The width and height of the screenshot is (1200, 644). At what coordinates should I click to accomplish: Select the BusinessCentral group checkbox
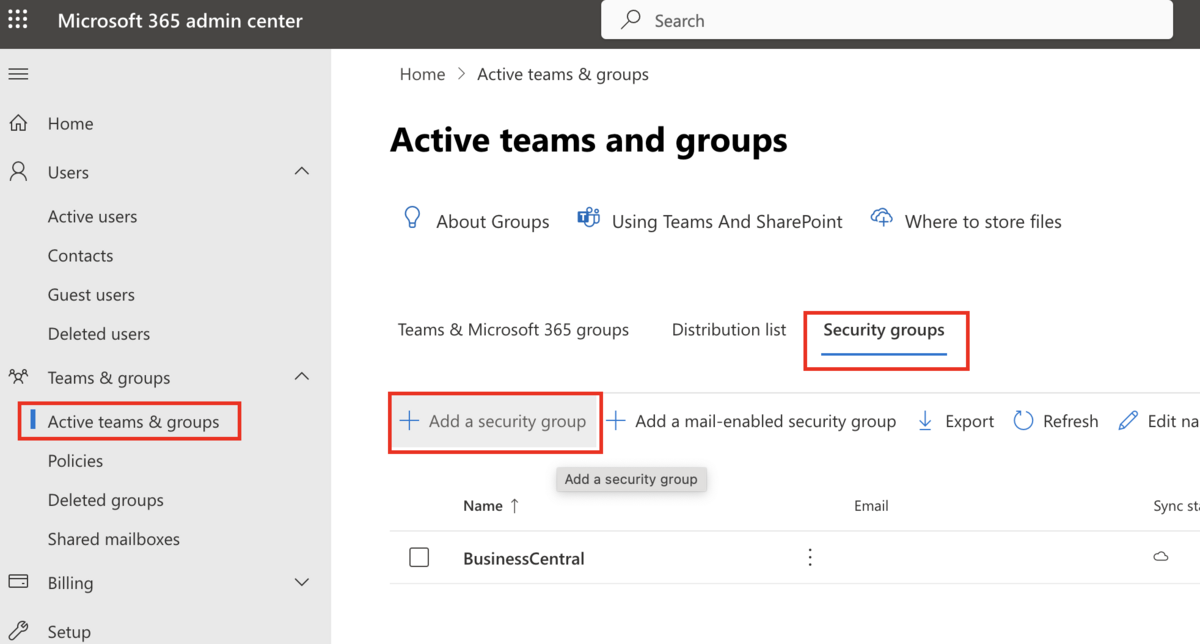pos(419,557)
